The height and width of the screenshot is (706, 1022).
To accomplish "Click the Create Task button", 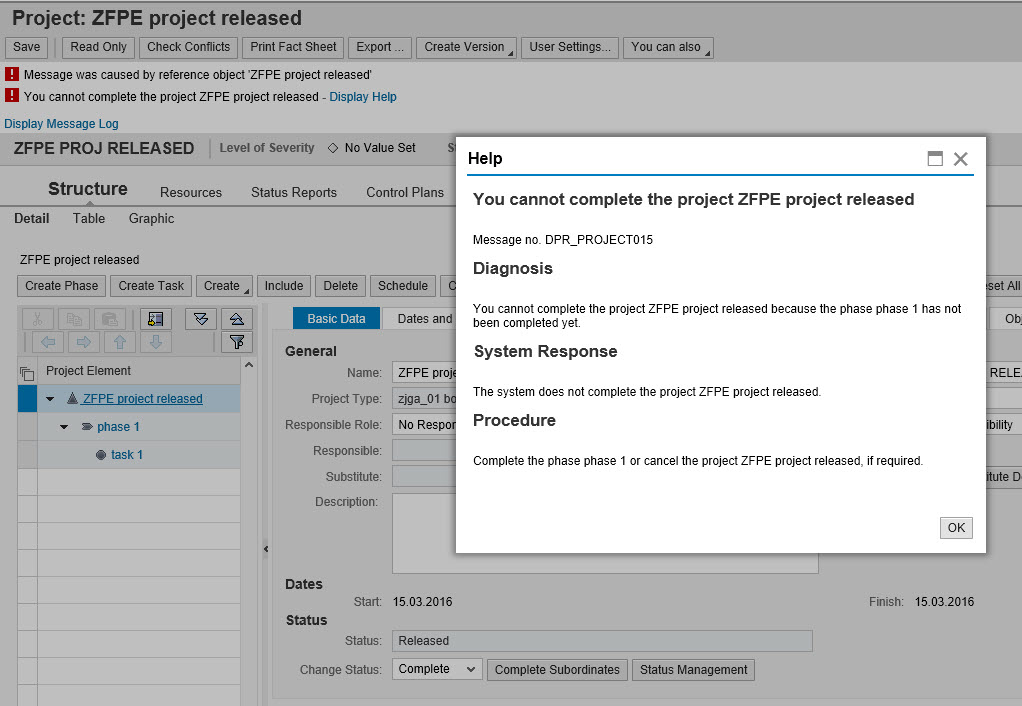I will 151,286.
